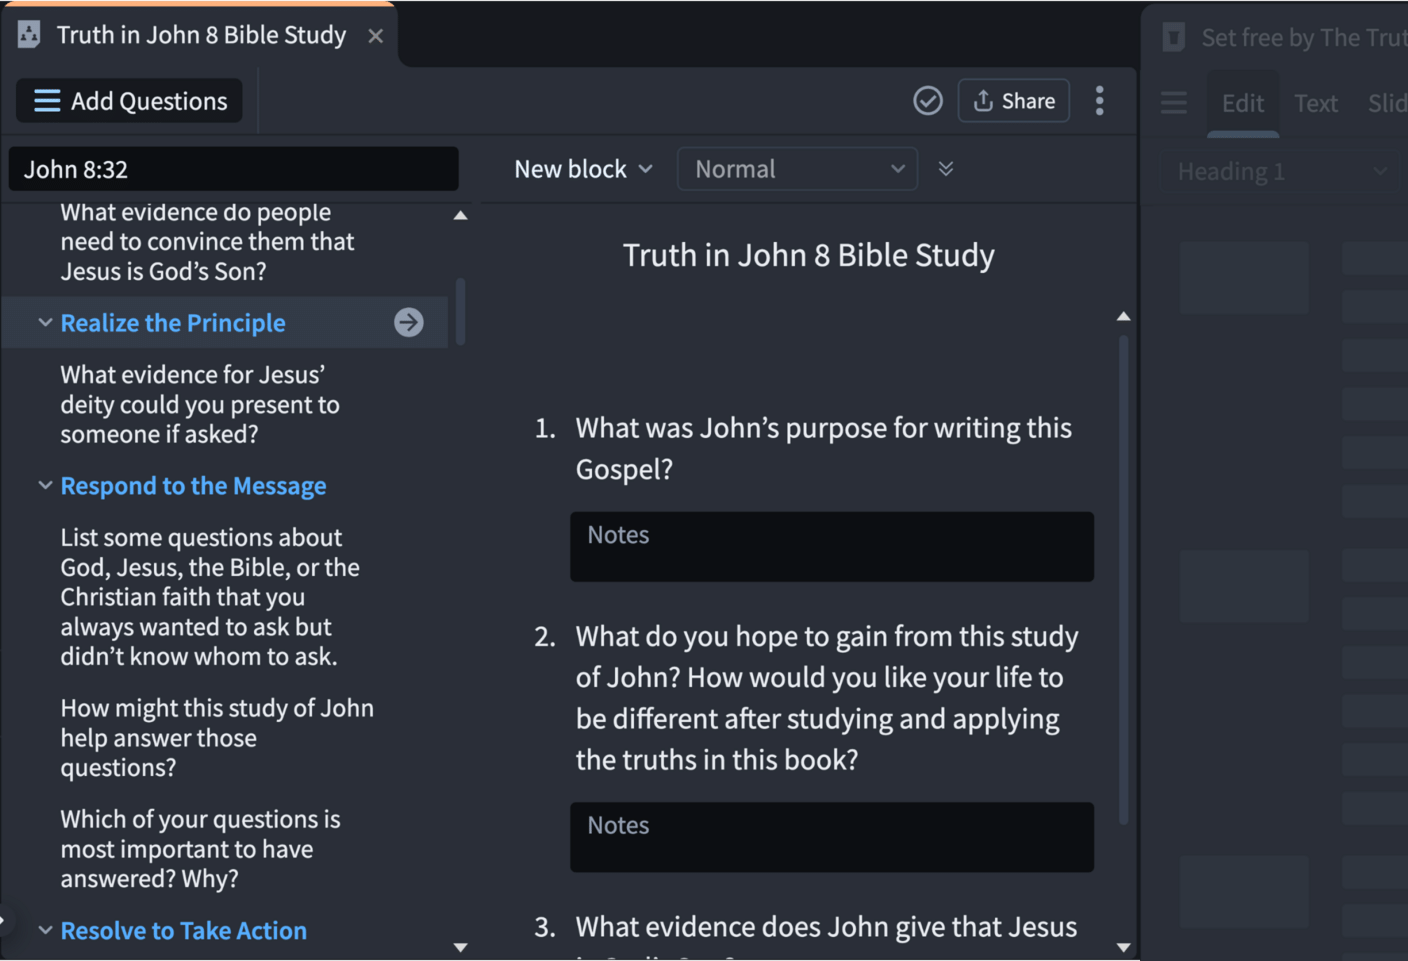Close the Truth in John 8 tab
The height and width of the screenshot is (961, 1408).
point(375,36)
